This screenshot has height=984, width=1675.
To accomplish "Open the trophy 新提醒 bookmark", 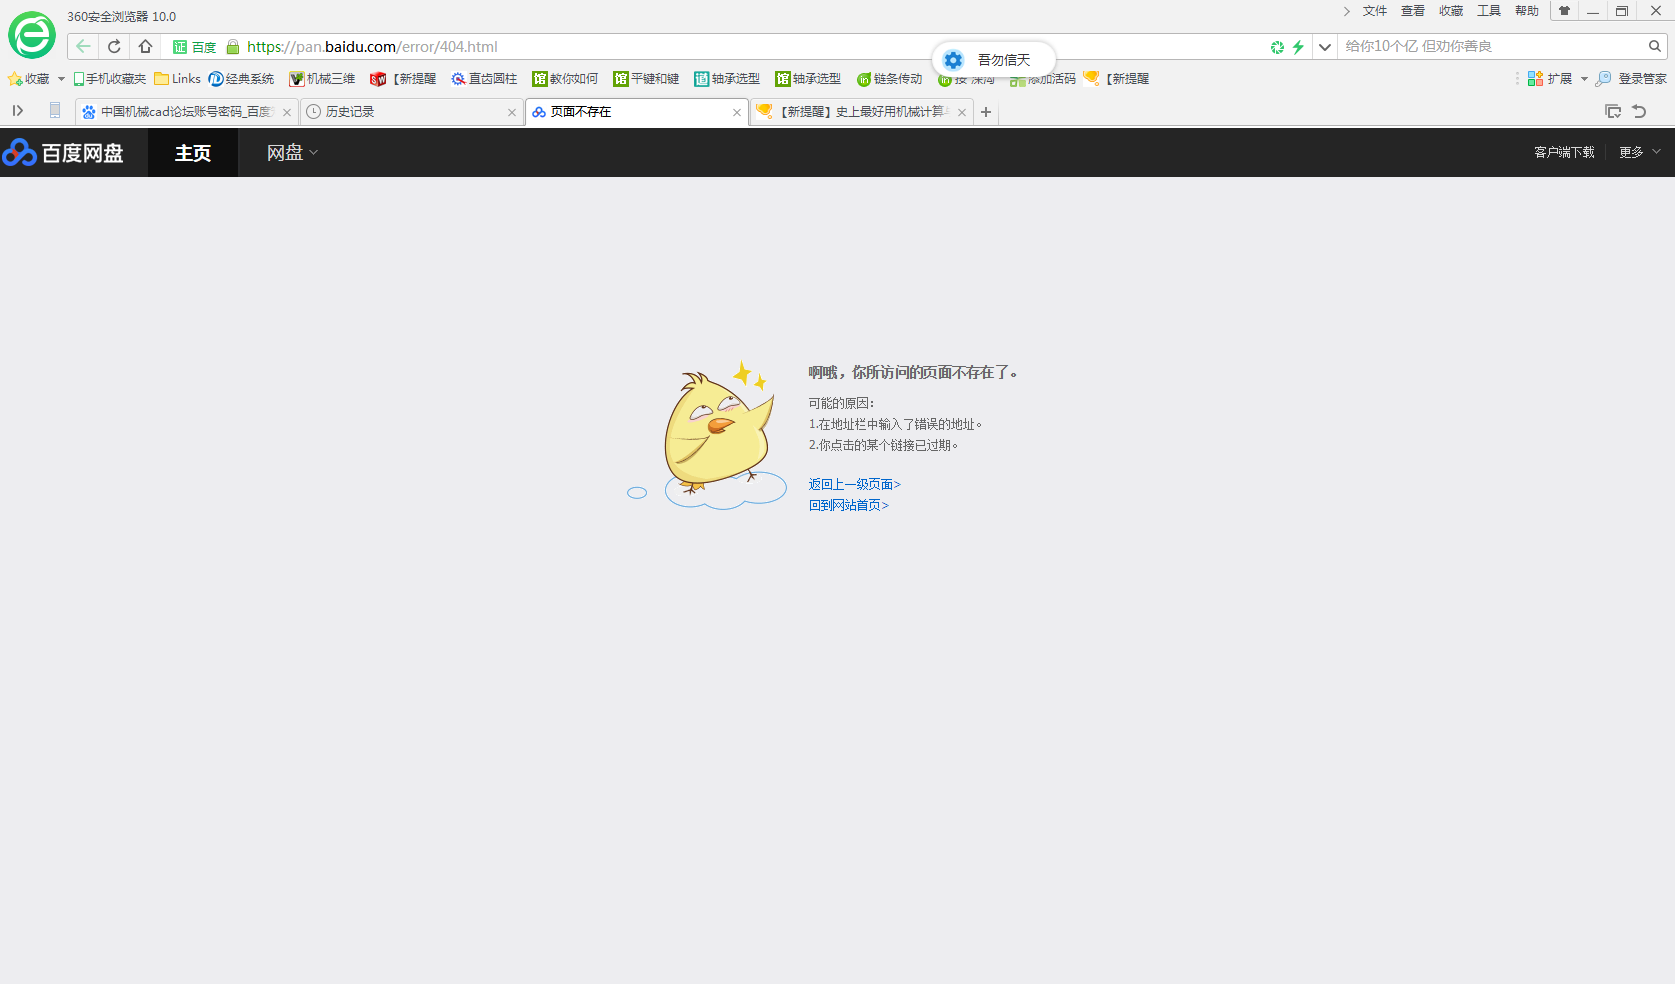I will coord(1117,79).
